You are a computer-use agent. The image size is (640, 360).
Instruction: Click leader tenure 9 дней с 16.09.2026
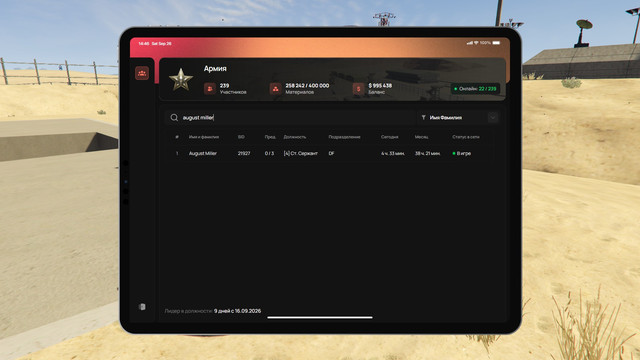coord(238,311)
